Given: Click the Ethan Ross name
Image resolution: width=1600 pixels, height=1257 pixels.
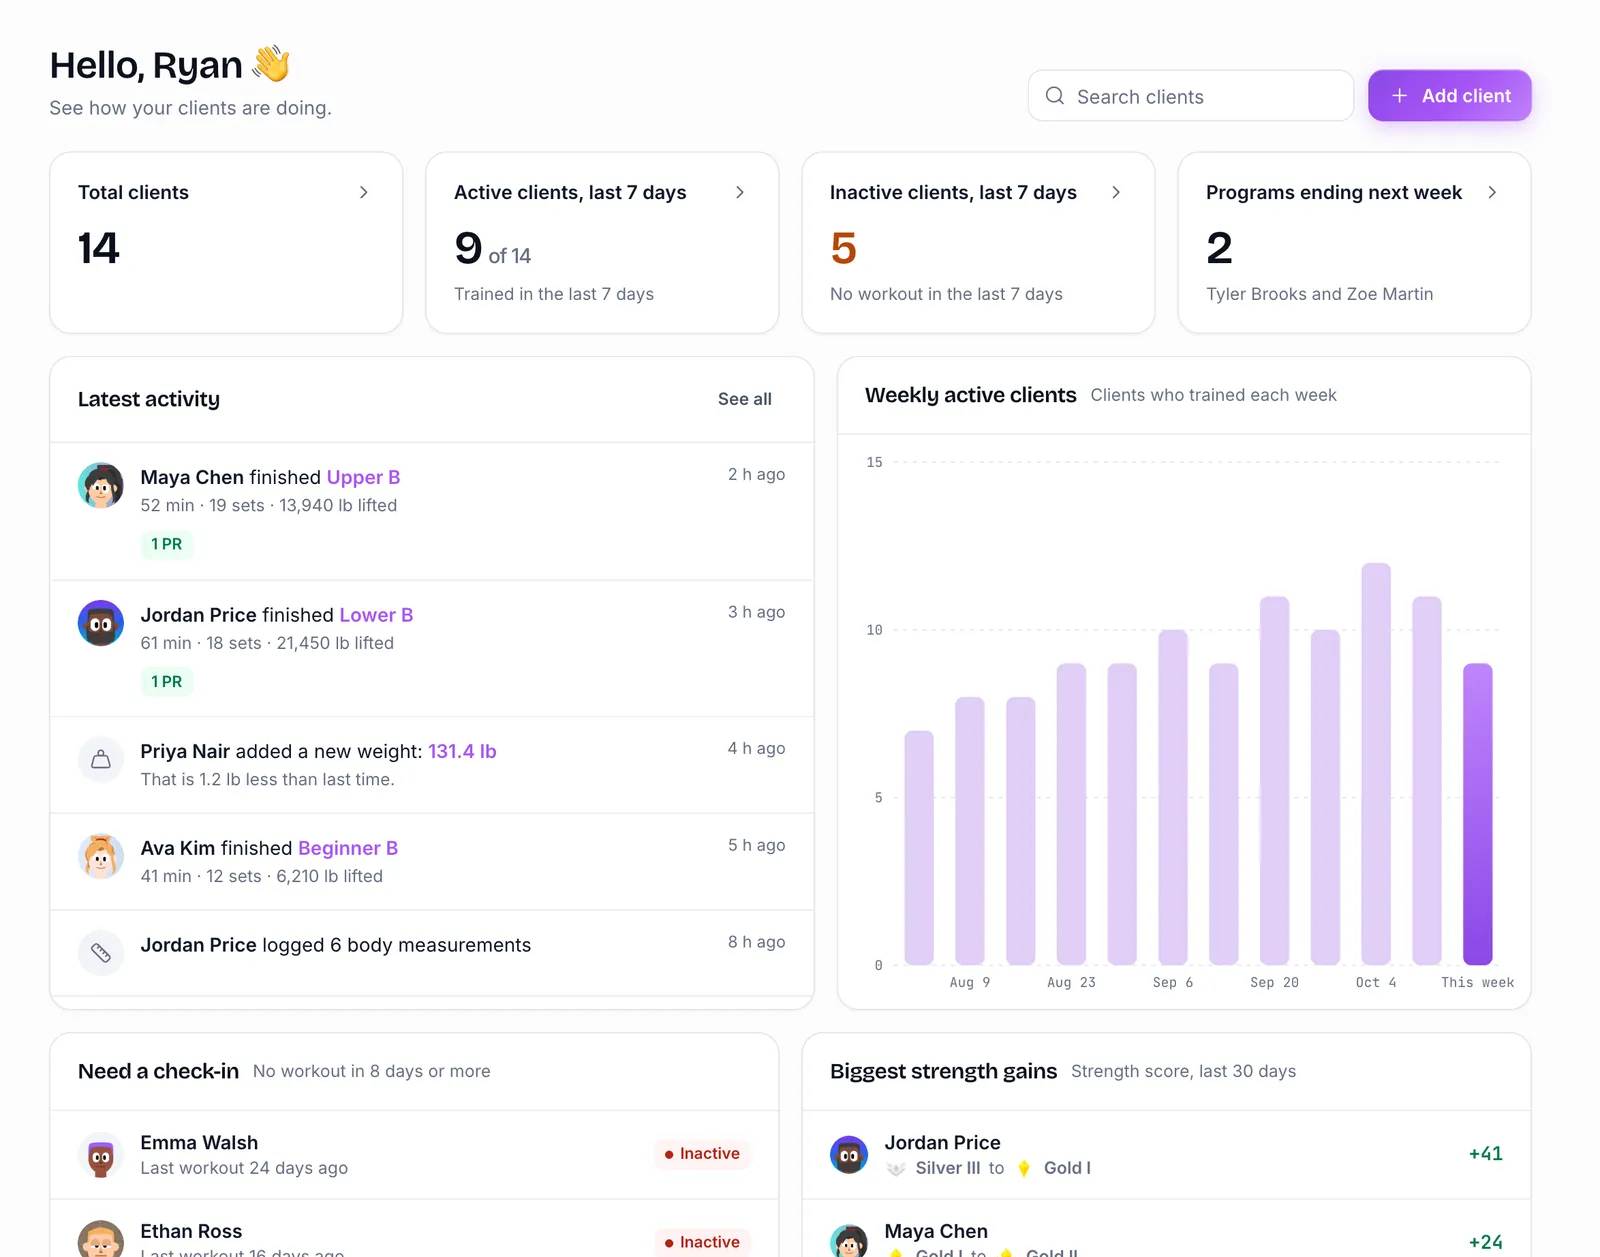Looking at the screenshot, I should tap(191, 1232).
